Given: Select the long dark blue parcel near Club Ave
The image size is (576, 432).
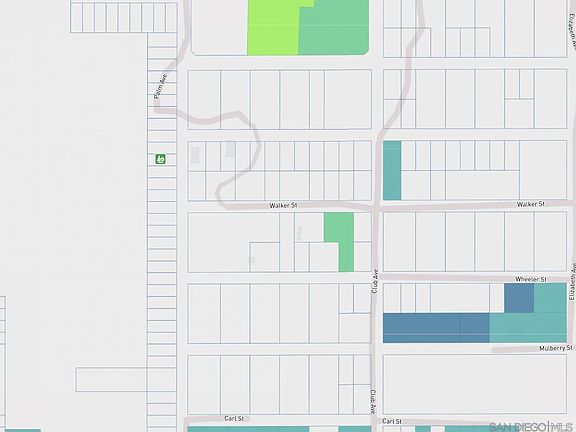Looking at the screenshot, I should click(x=436, y=328).
